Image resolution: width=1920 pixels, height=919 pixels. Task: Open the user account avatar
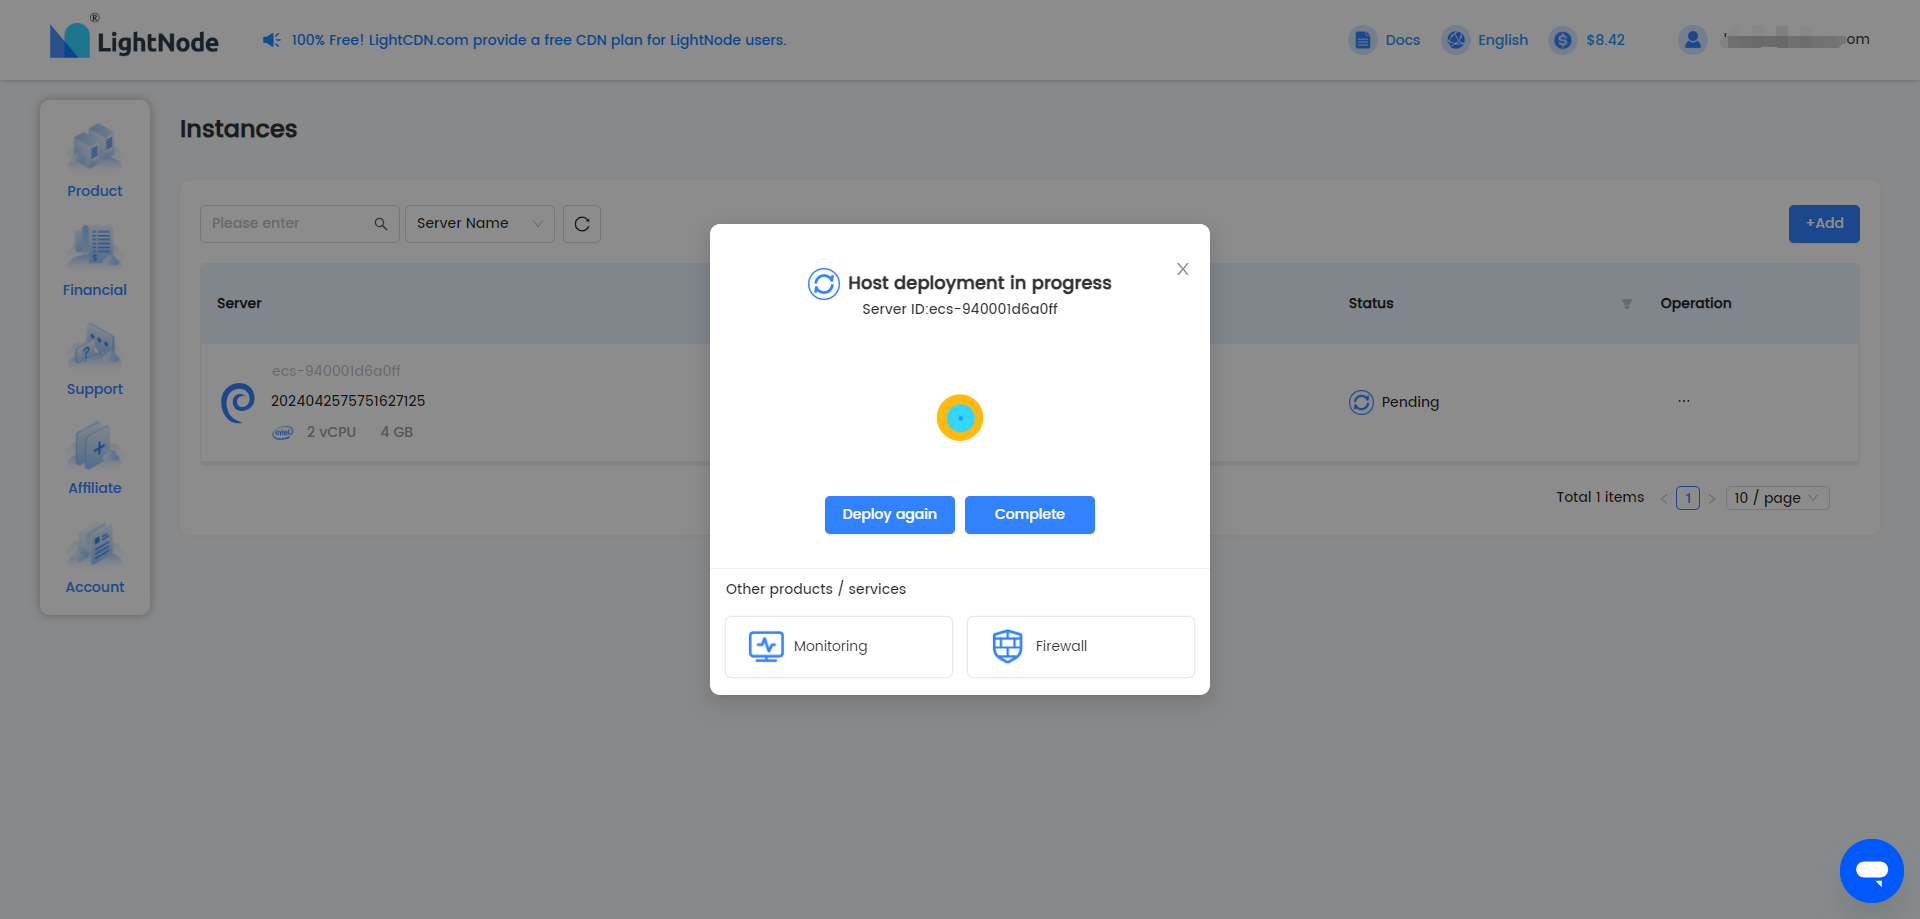click(x=1692, y=40)
